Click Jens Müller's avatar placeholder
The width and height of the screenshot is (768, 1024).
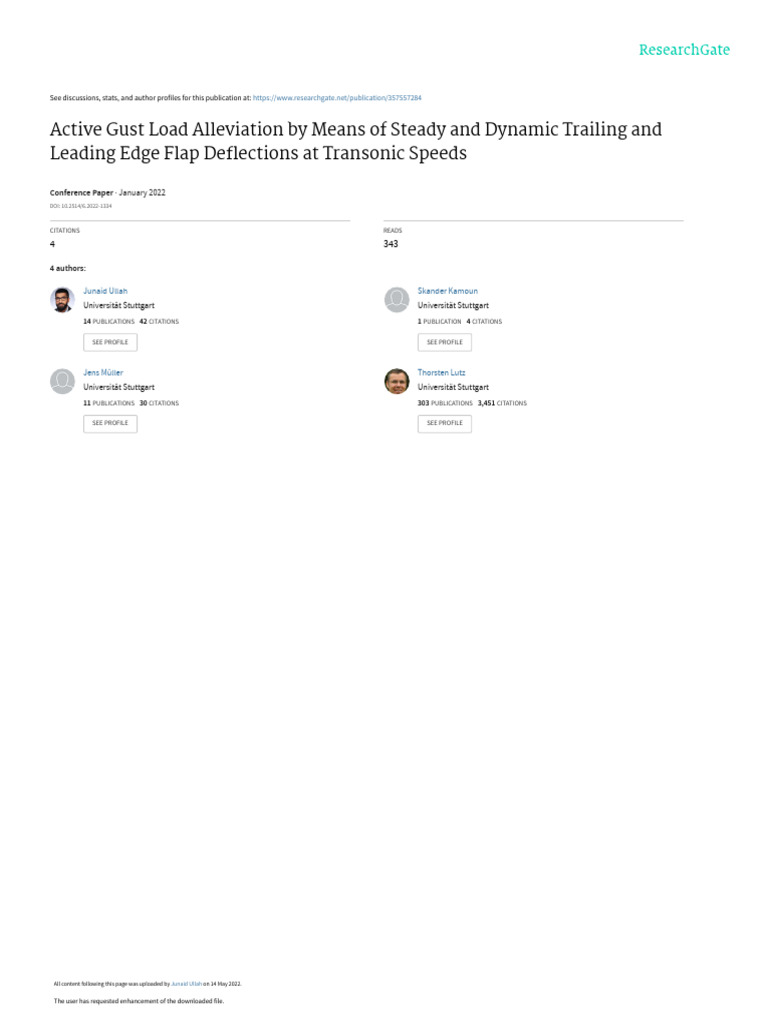[x=62, y=381]
